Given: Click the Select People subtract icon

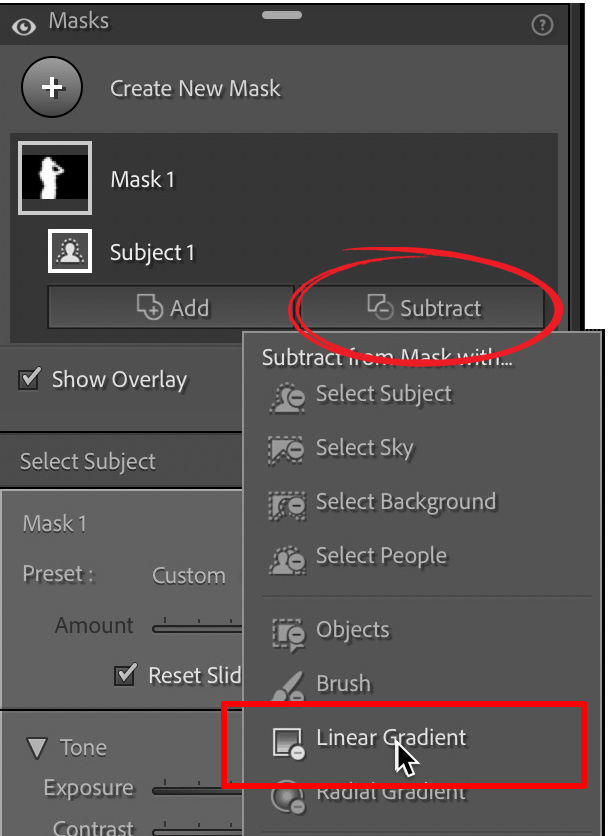Looking at the screenshot, I should pos(285,559).
